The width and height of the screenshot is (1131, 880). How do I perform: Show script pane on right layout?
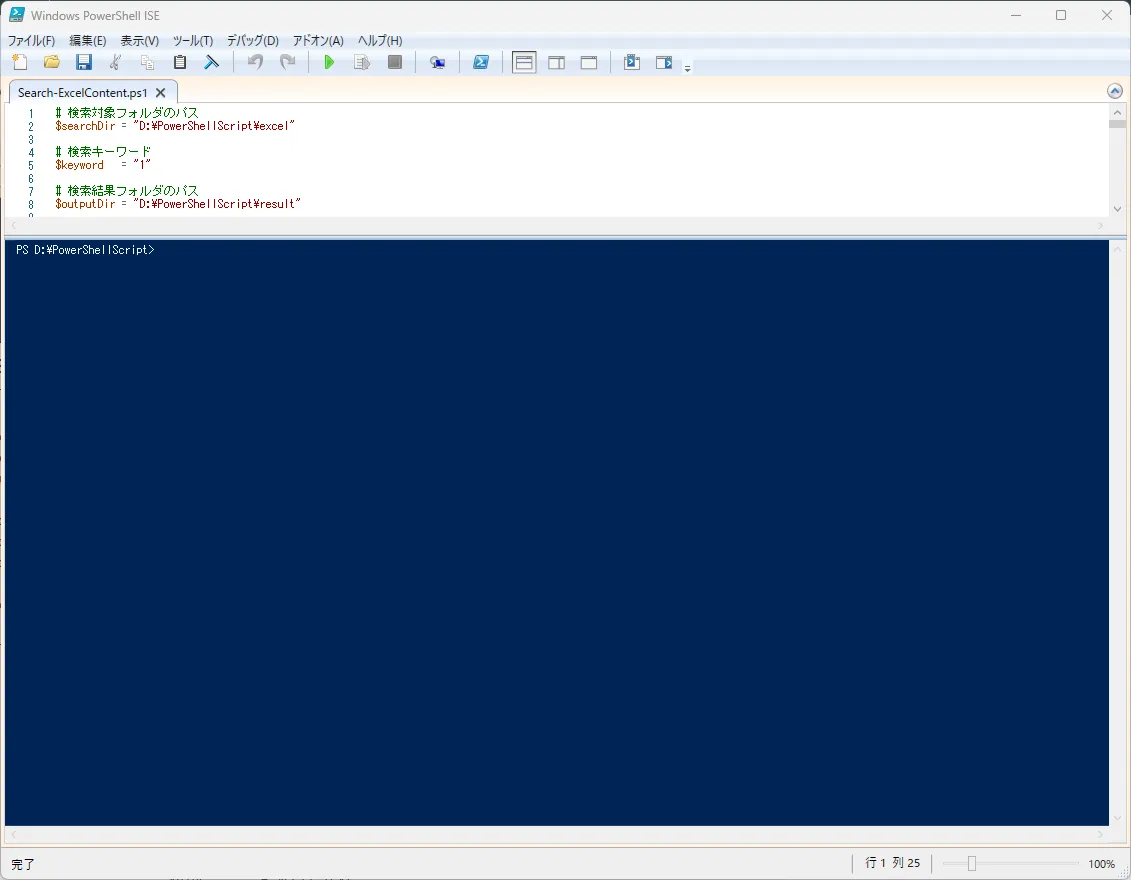coord(556,62)
